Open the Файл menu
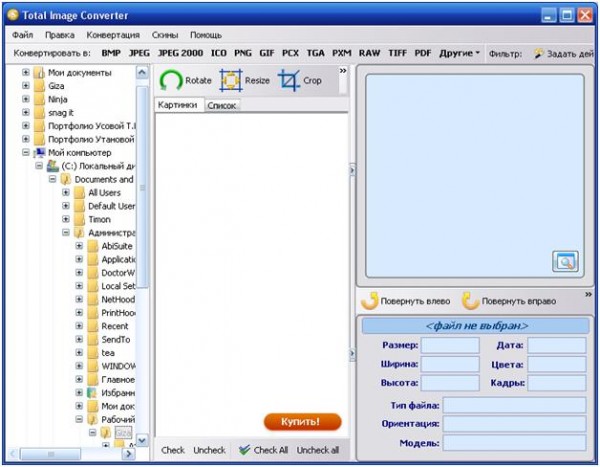The image size is (600, 467). pyautogui.click(x=23, y=35)
